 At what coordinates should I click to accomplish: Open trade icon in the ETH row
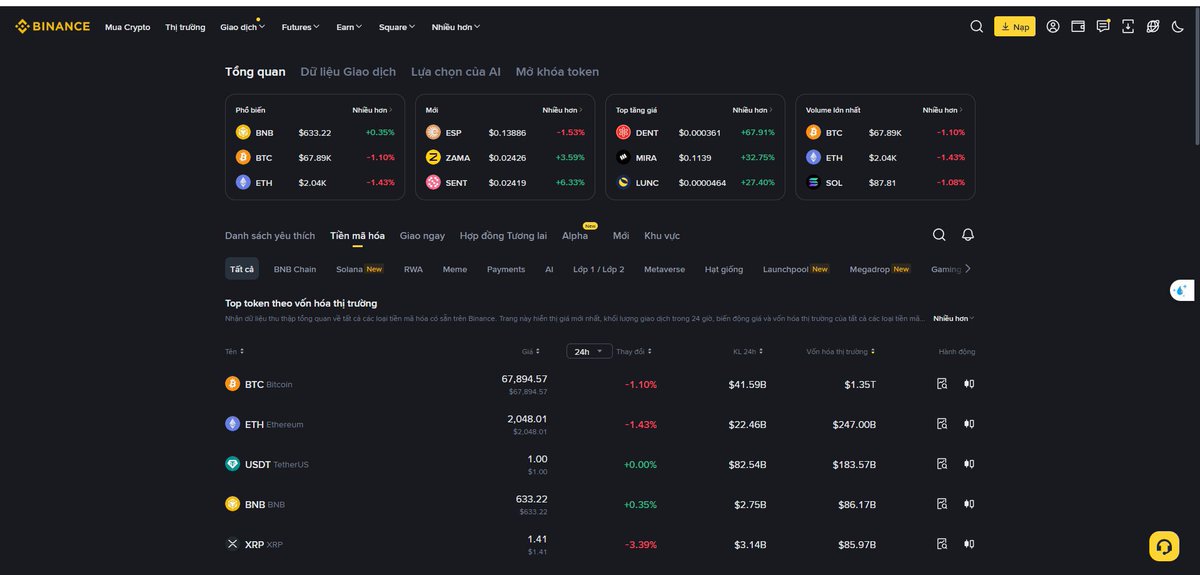pos(969,424)
